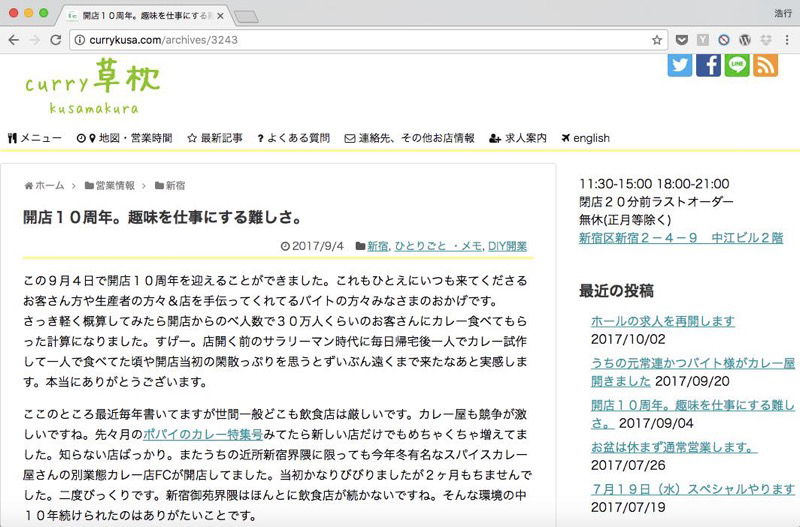
Task: Close the 開店１０周年 browser tab
Action: (x=220, y=16)
